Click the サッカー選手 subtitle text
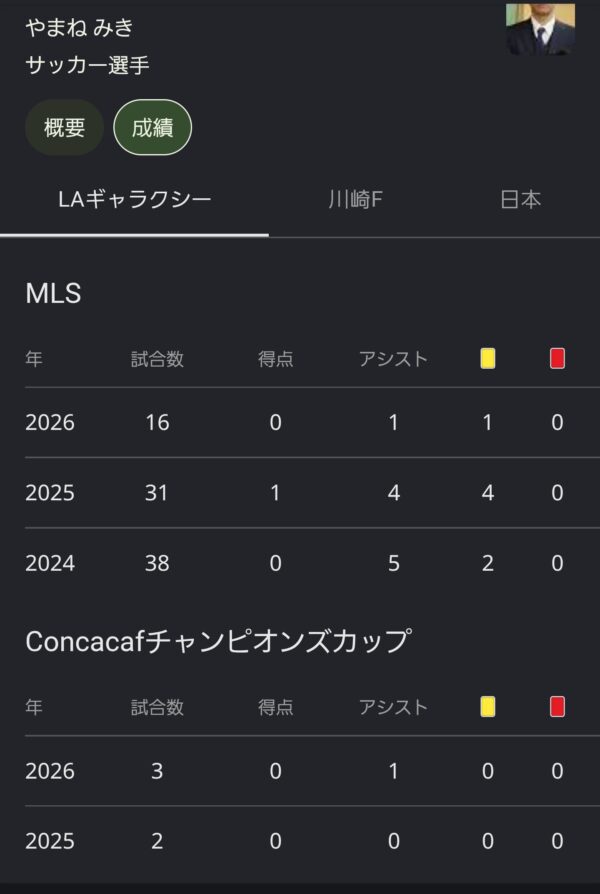Screen dimensions: 600x894 coord(87,64)
